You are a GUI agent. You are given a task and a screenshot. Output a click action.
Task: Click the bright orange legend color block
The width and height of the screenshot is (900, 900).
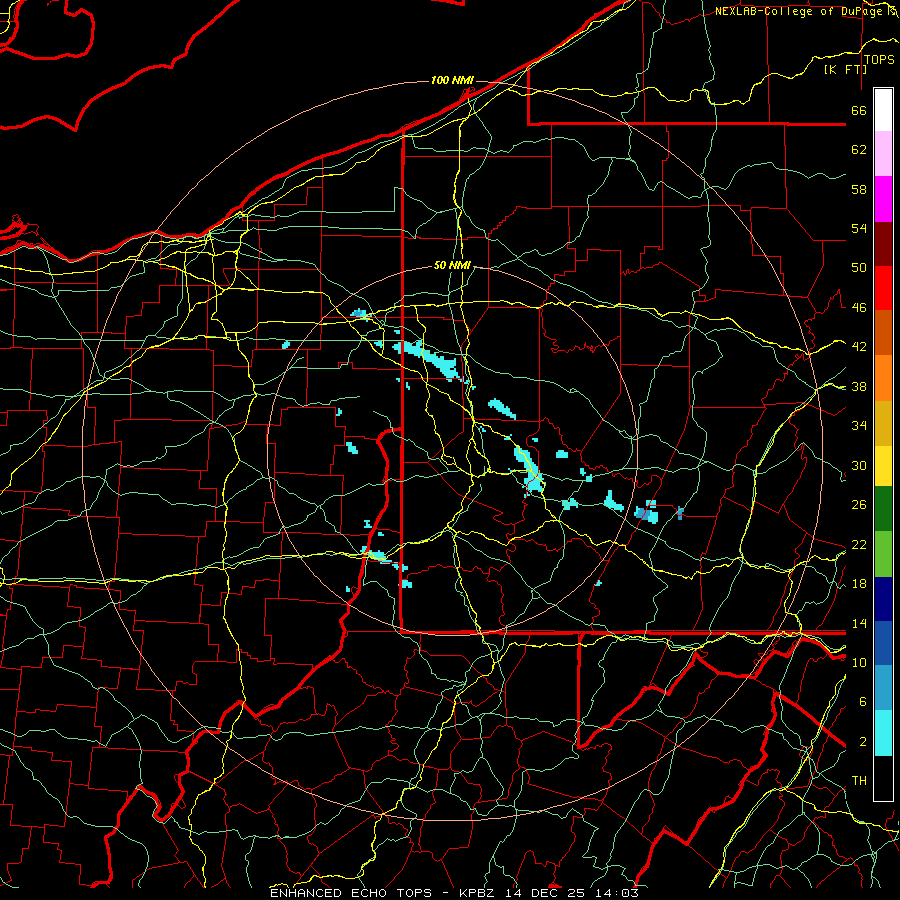tap(883, 378)
